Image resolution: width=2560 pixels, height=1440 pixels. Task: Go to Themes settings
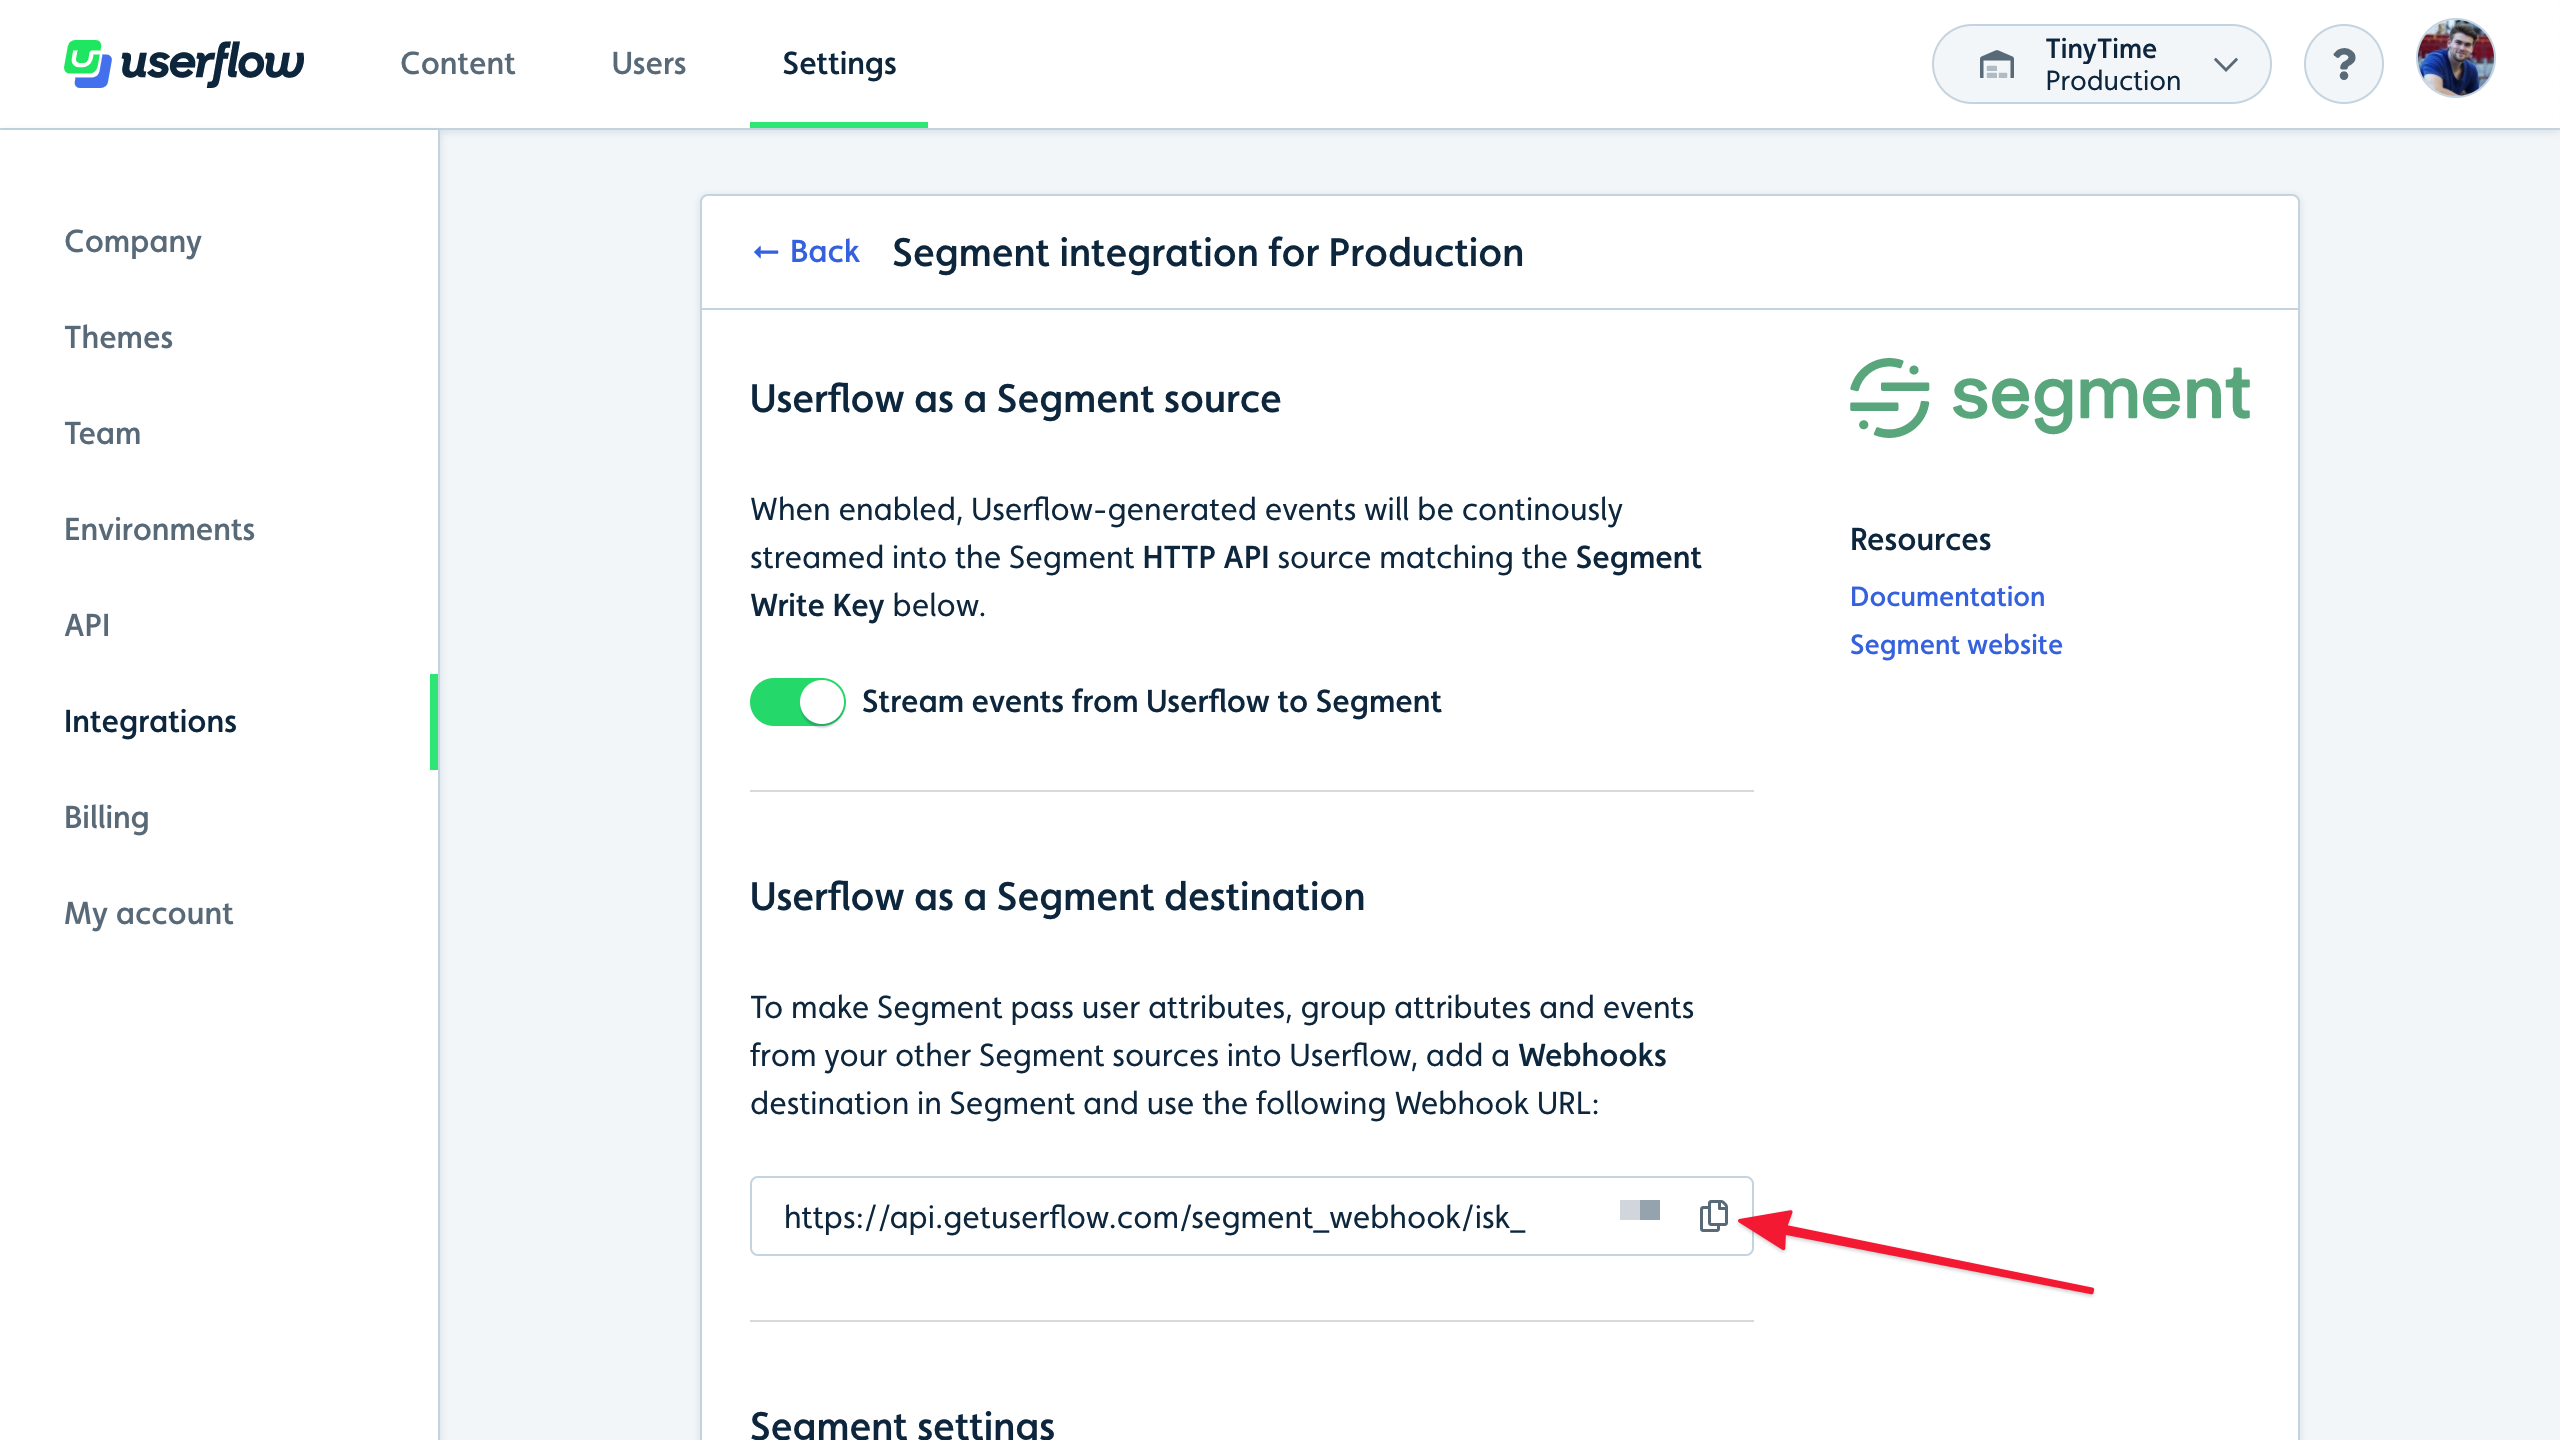click(118, 337)
